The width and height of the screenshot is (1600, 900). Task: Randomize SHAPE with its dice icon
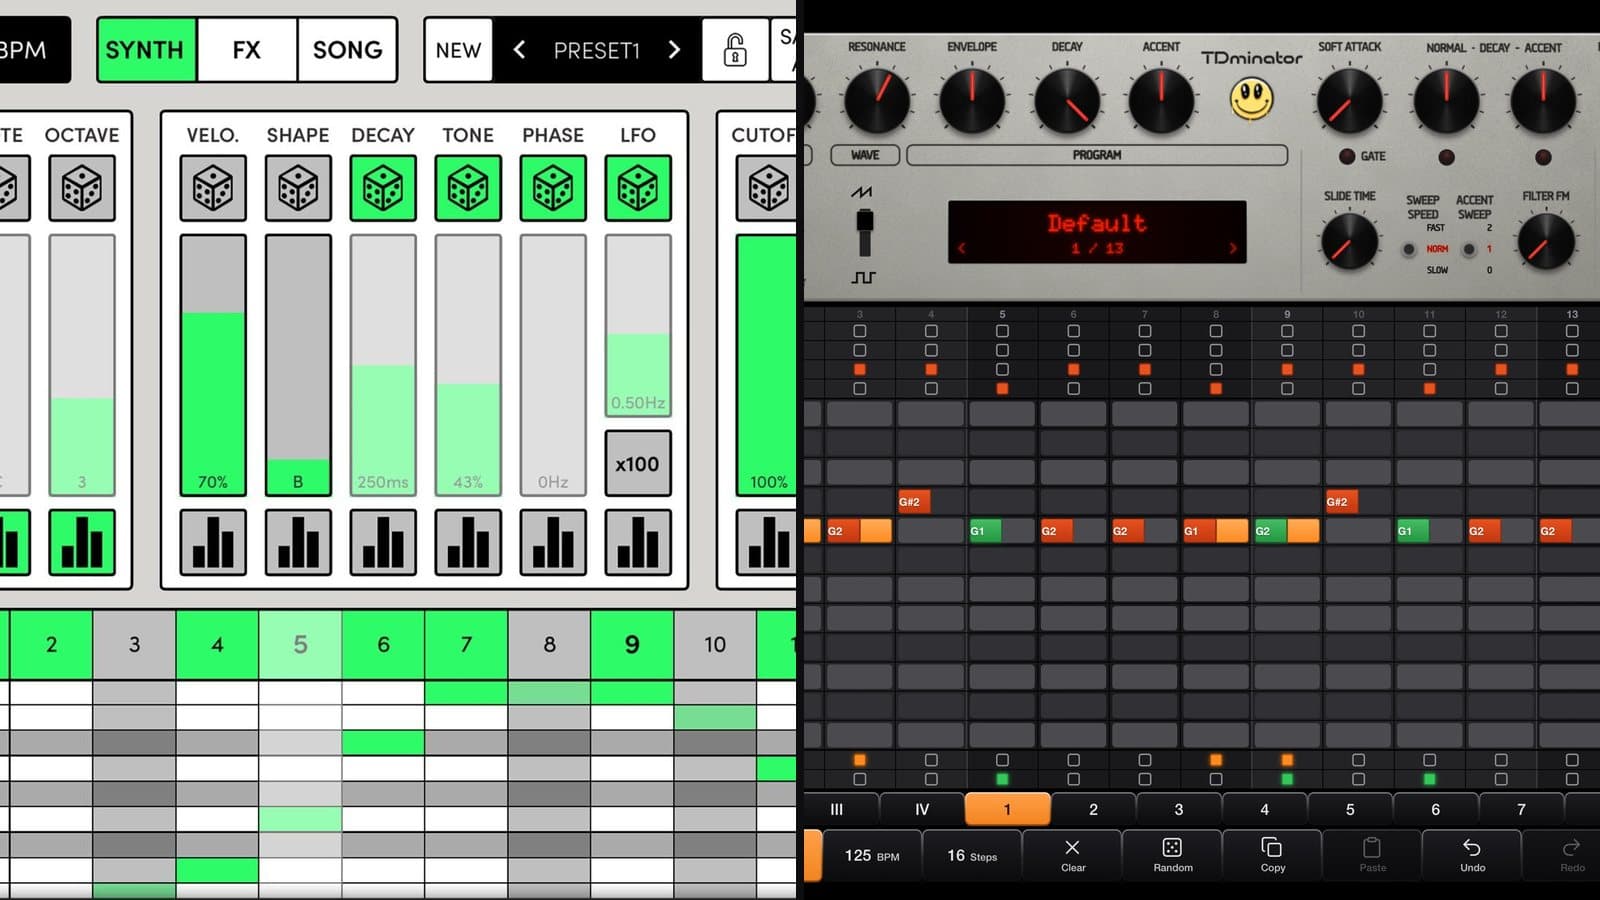coord(298,188)
